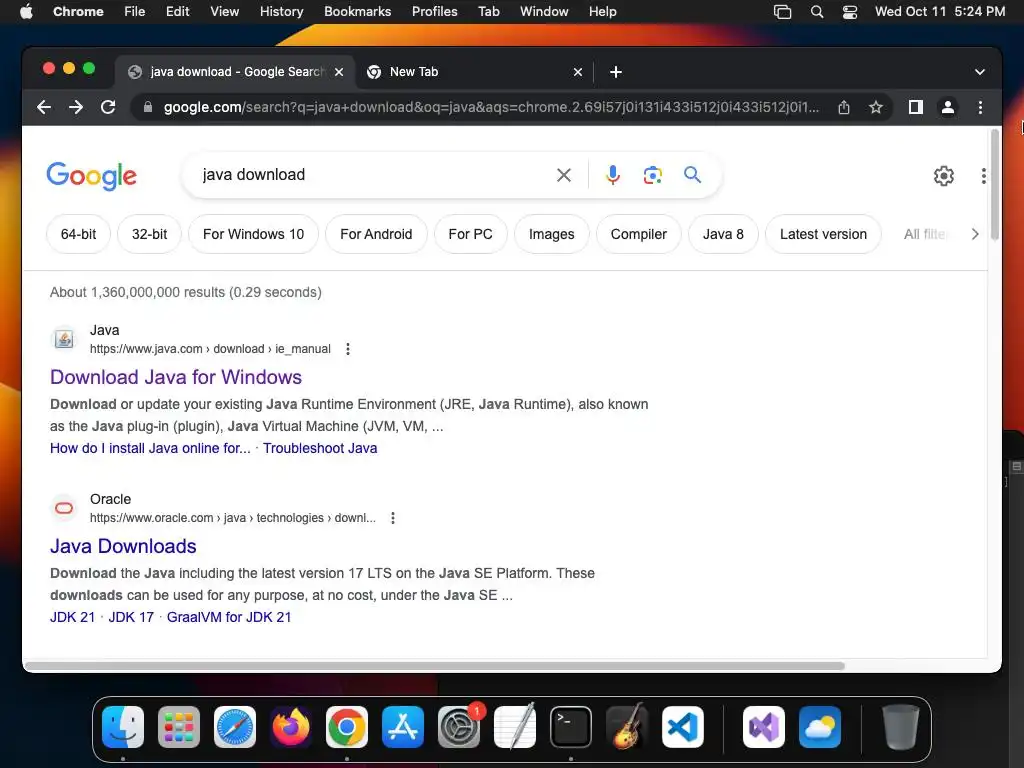Choose the Latest version chip
The height and width of the screenshot is (768, 1024).
823,234
